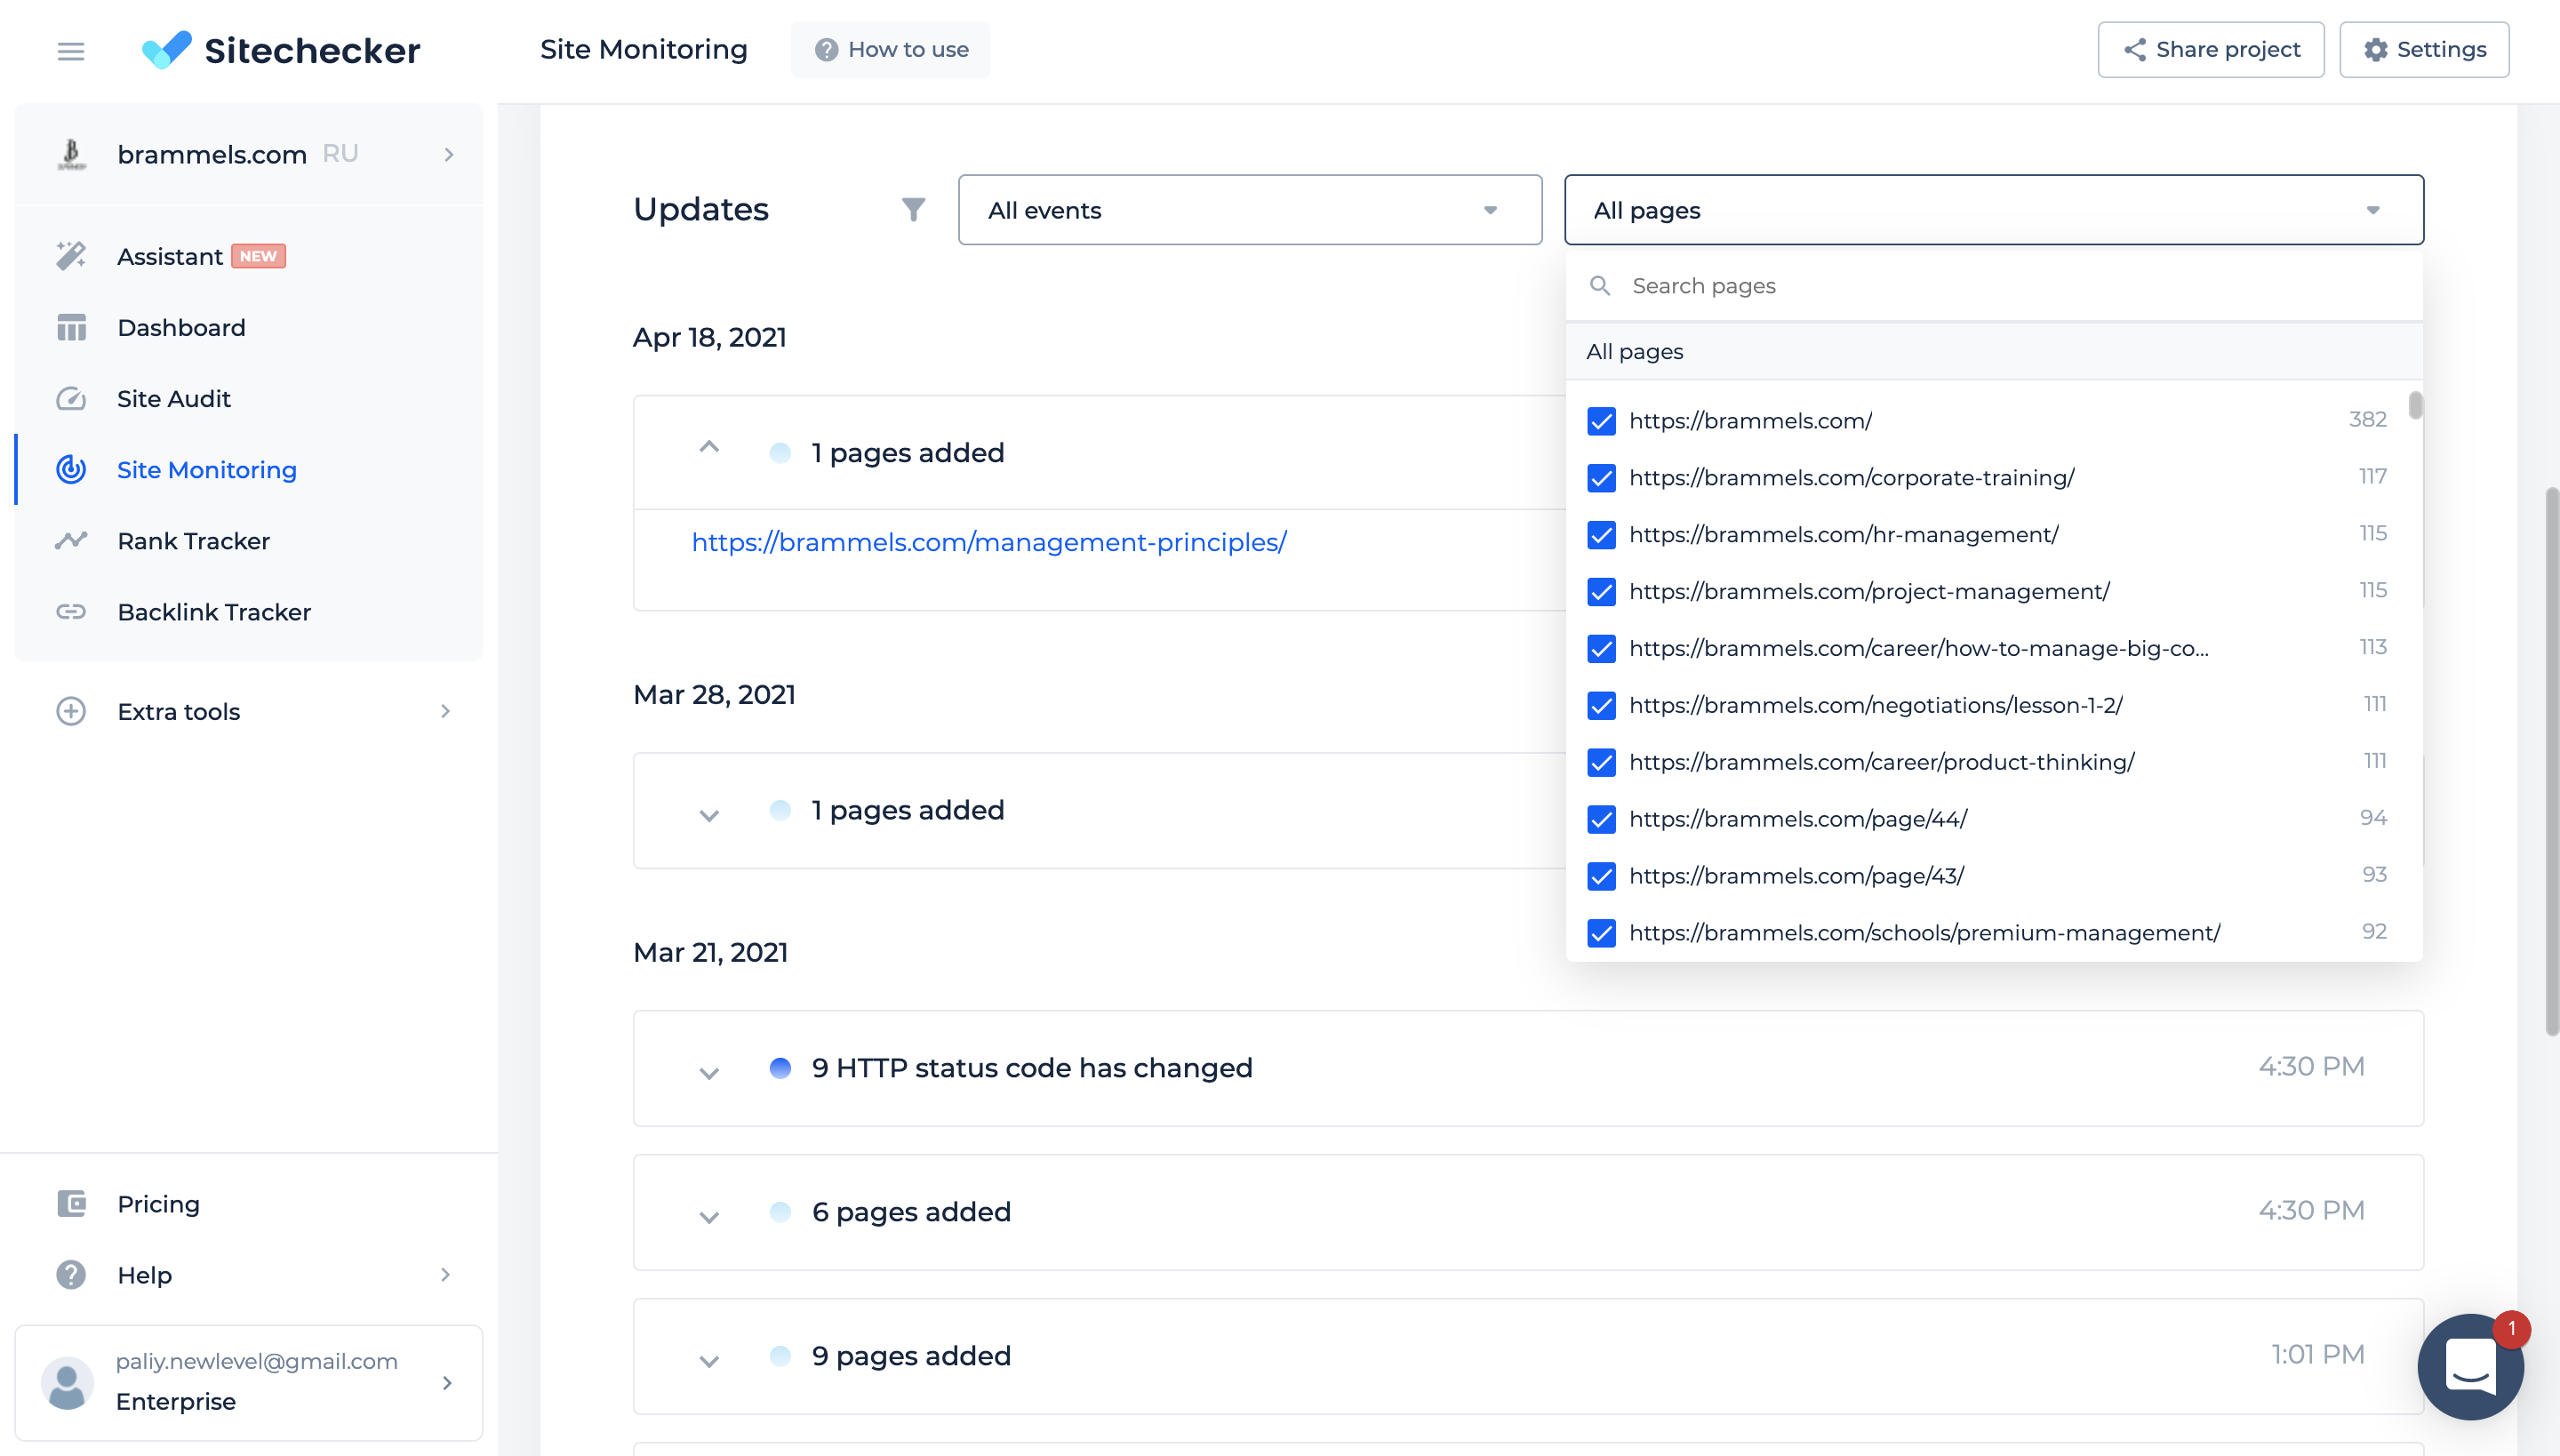Screen dimensions: 2560x1456
Task: Click the Dashboard sidebar icon
Action: click(x=70, y=325)
